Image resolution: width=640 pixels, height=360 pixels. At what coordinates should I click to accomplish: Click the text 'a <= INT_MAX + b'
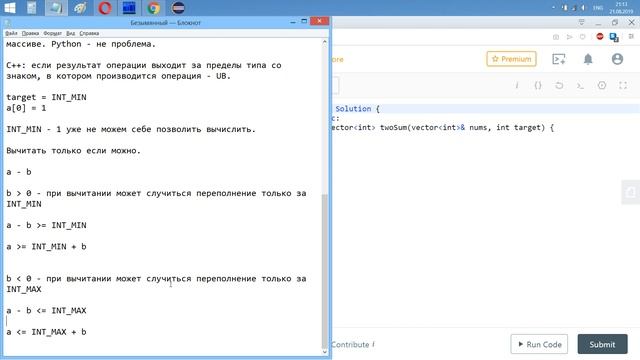46,332
